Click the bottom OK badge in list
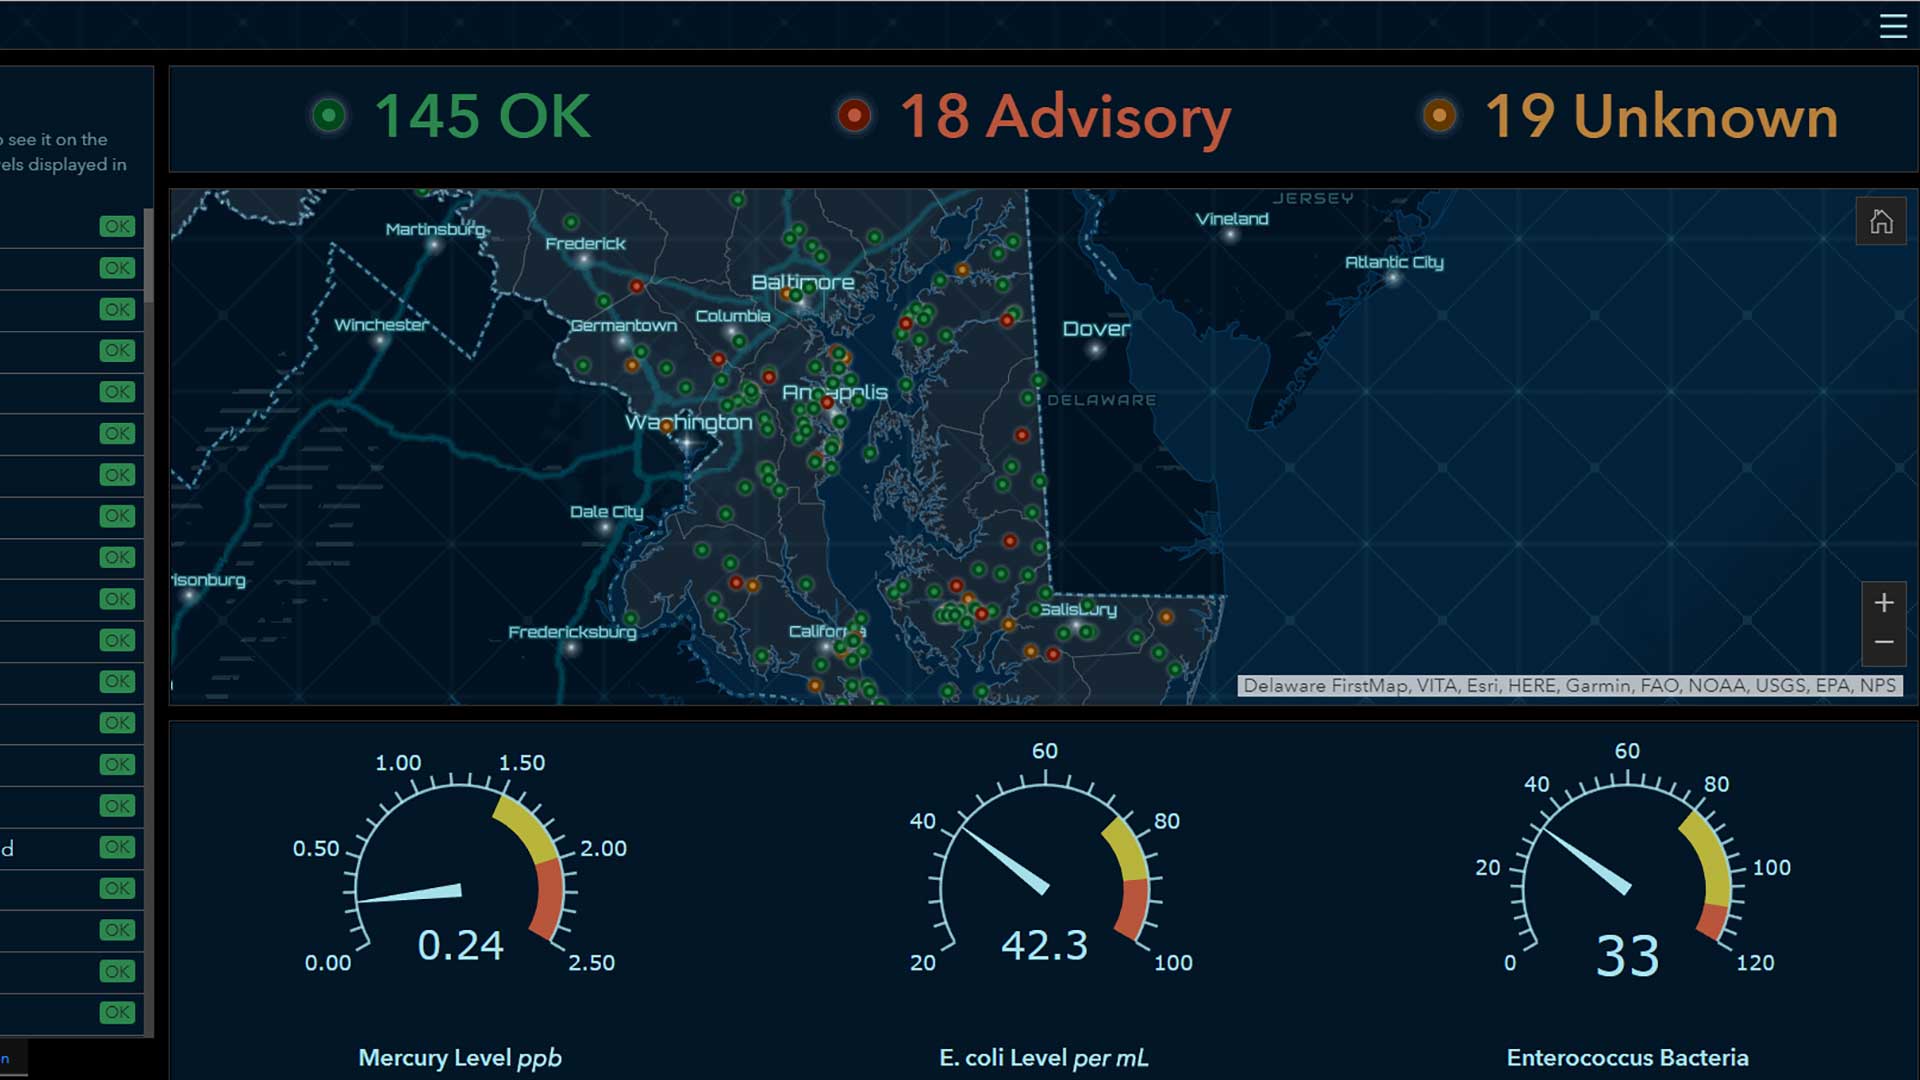The width and height of the screenshot is (1920, 1080). [117, 1012]
